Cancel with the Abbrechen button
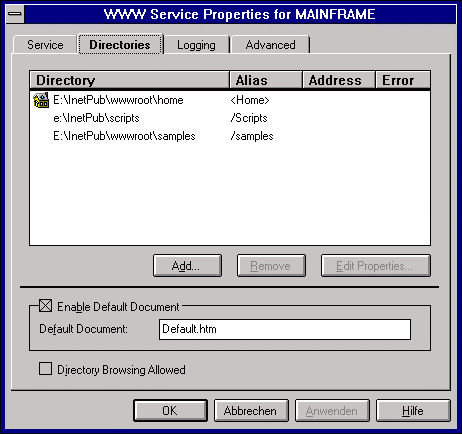Image resolution: width=462 pixels, height=434 pixels. click(251, 411)
